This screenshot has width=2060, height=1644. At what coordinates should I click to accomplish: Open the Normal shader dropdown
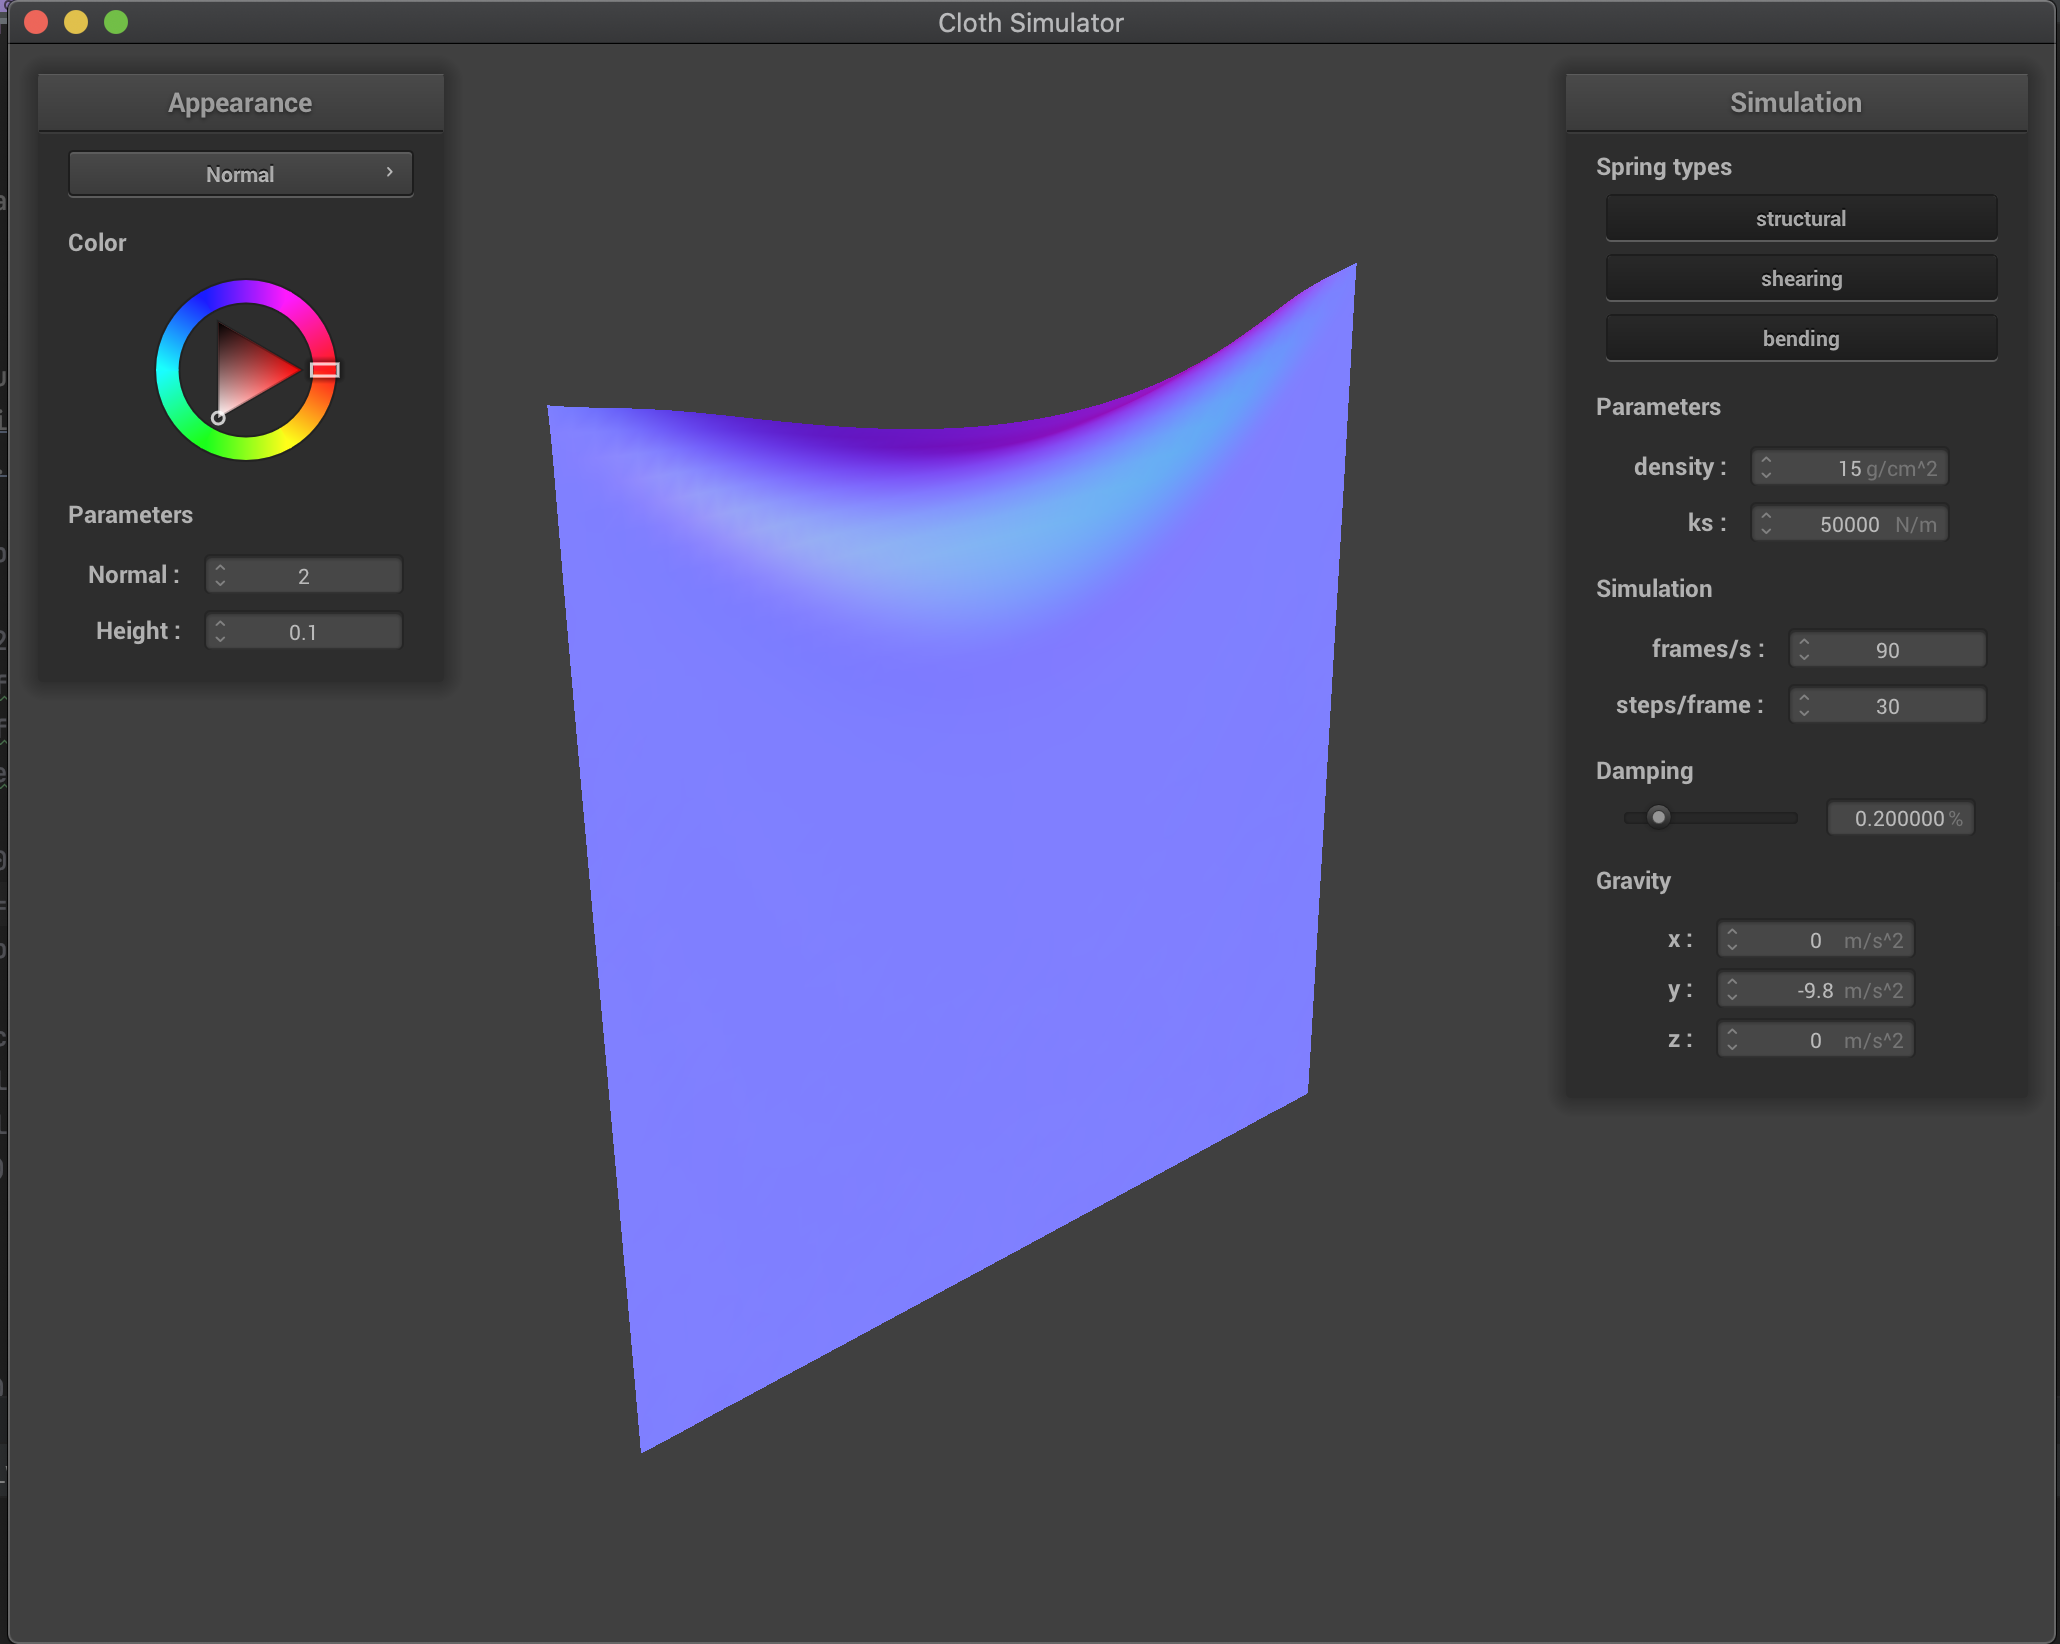coord(240,174)
